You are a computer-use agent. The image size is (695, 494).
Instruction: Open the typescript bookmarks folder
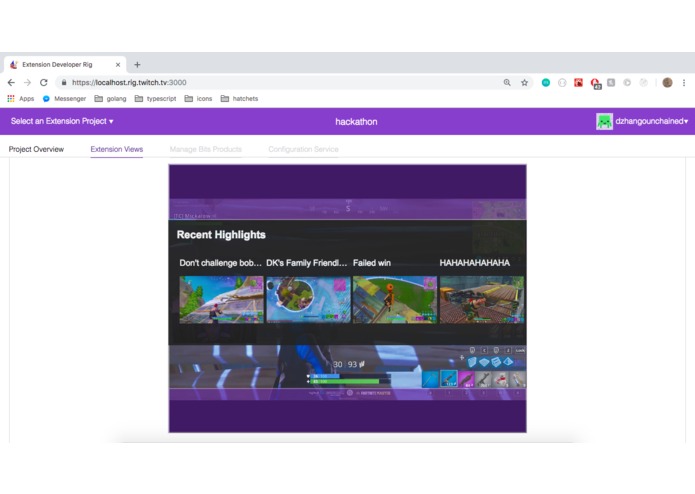(156, 98)
